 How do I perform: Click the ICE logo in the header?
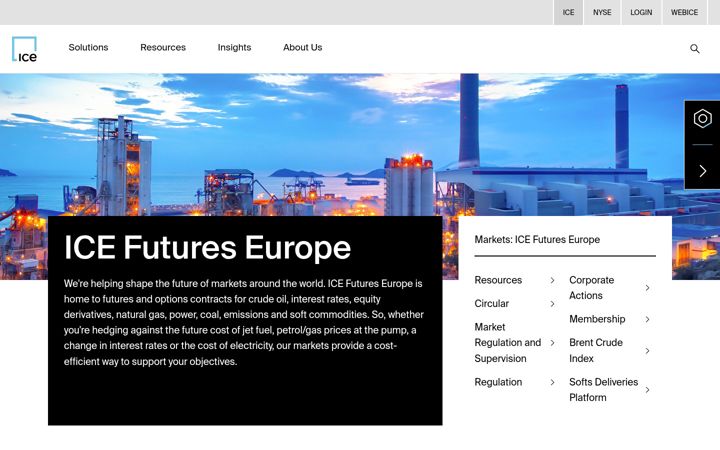[24, 49]
